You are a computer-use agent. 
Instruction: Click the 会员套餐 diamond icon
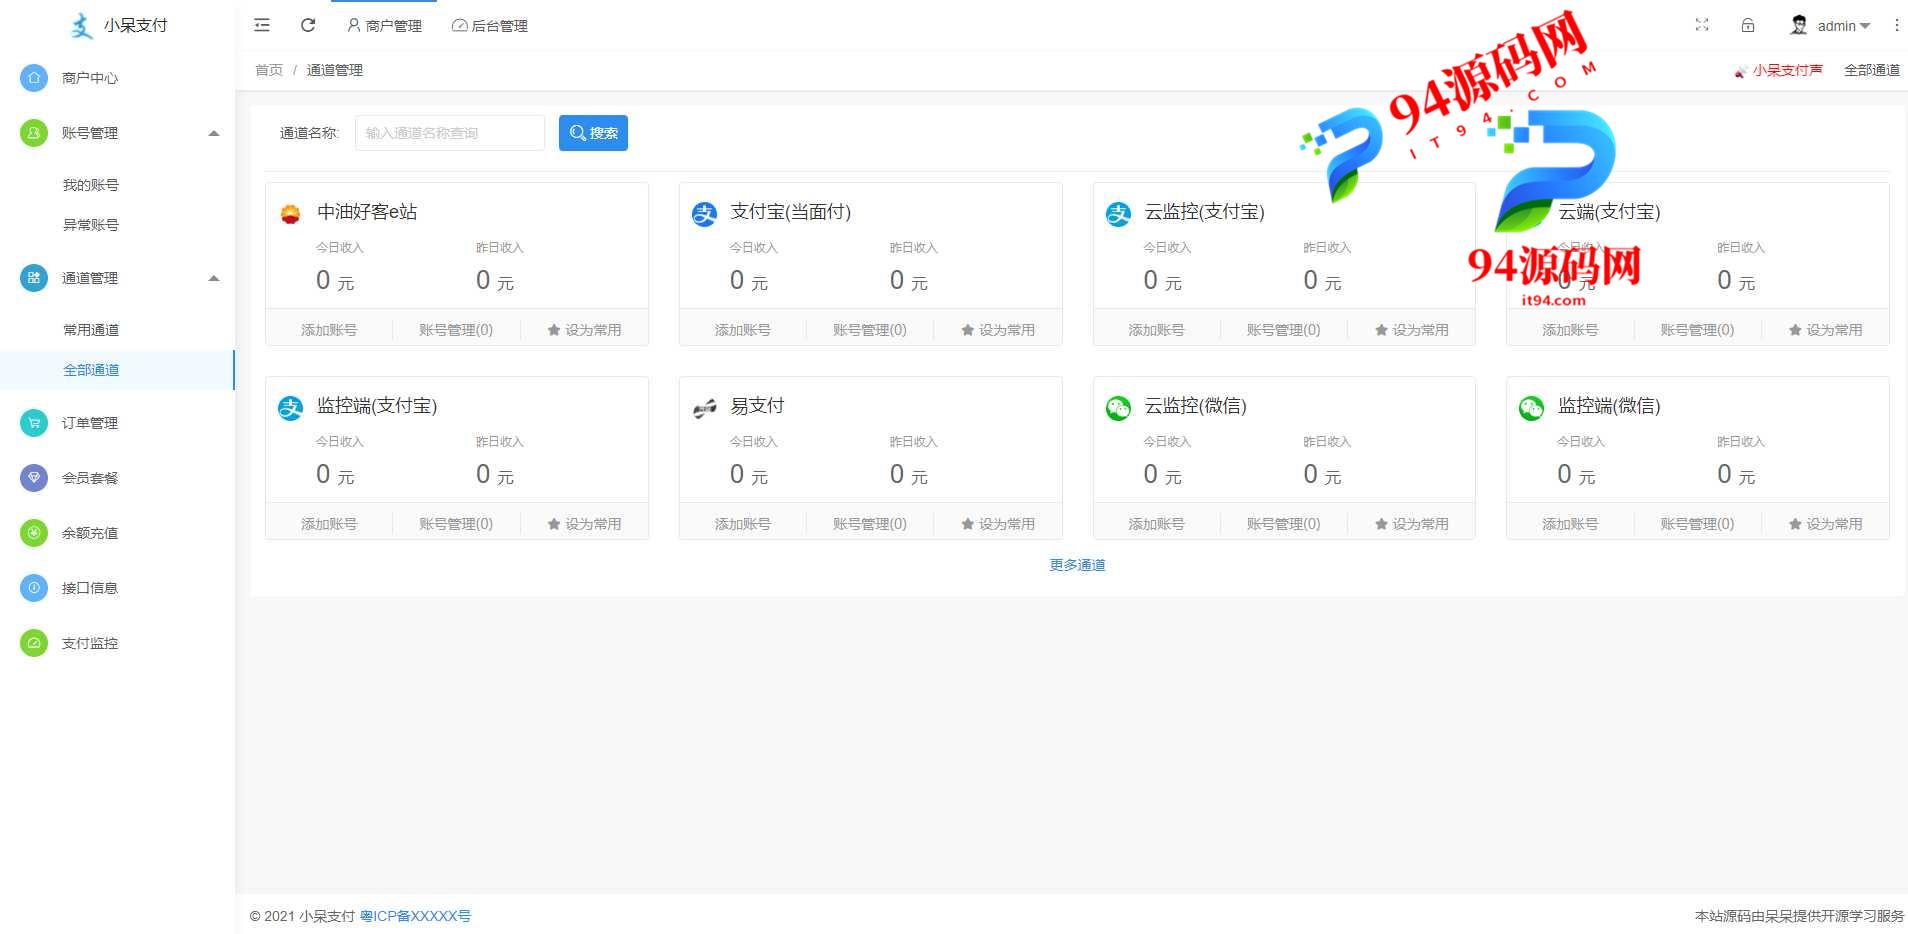coord(34,478)
